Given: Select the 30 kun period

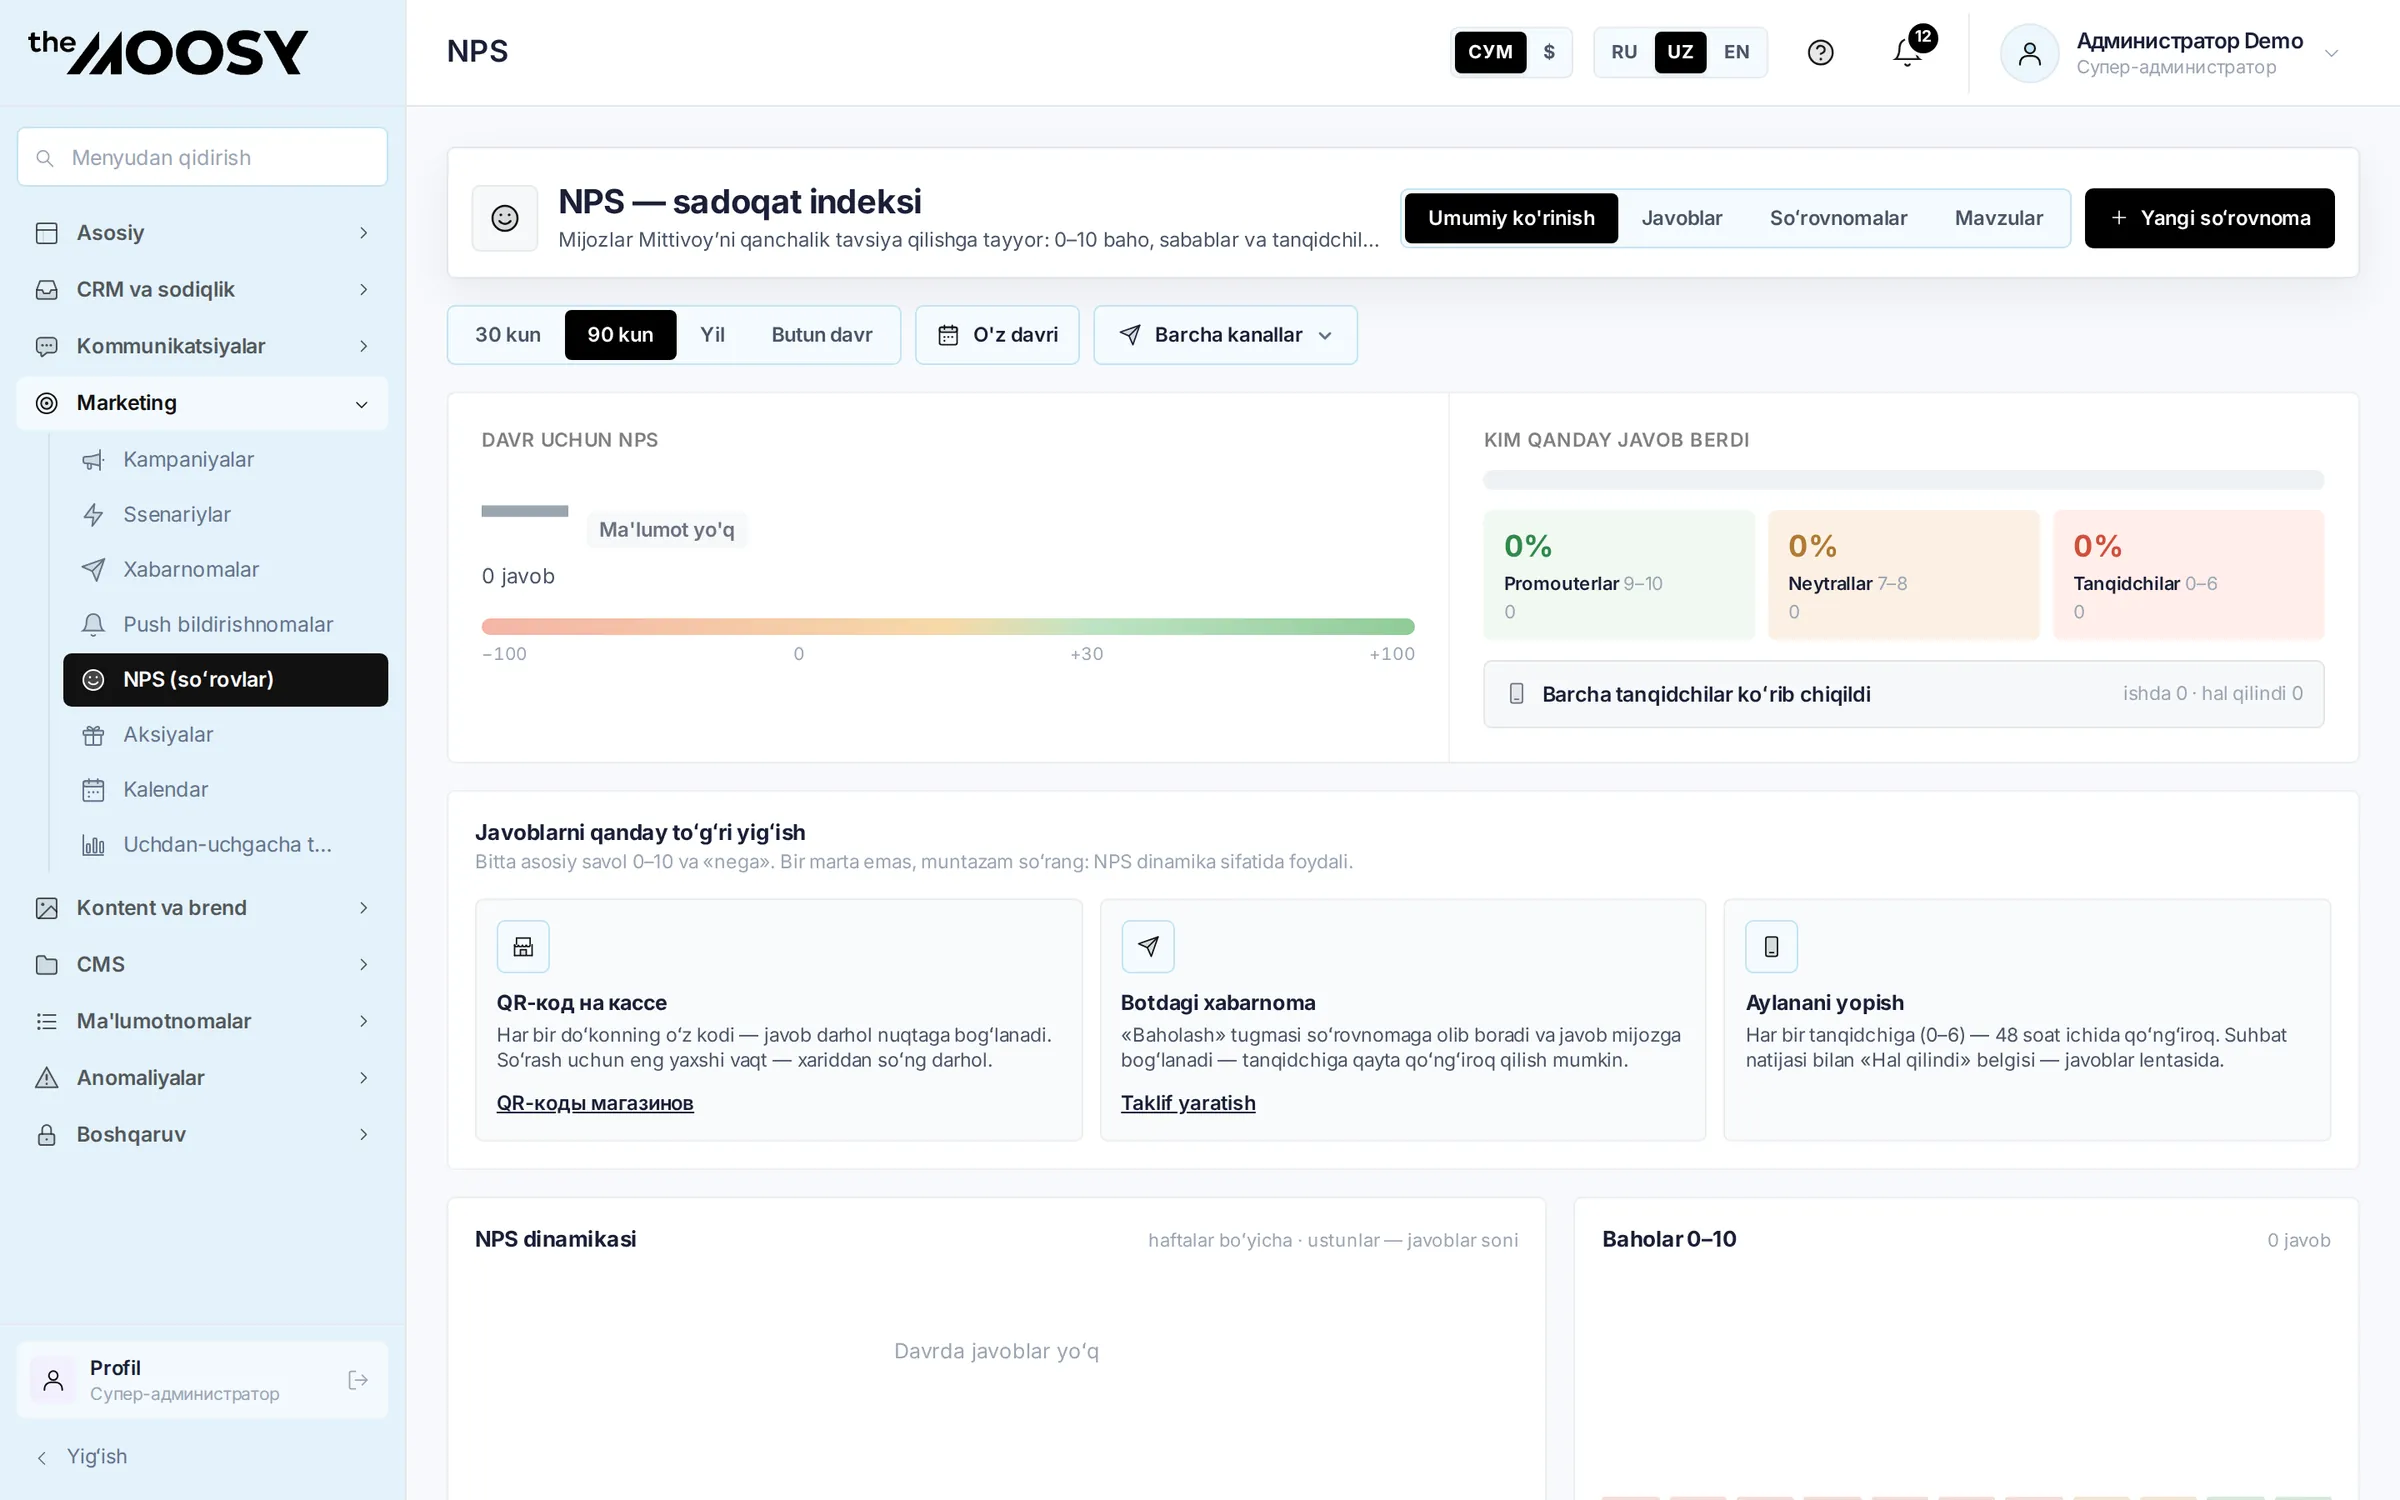Looking at the screenshot, I should tap(508, 334).
